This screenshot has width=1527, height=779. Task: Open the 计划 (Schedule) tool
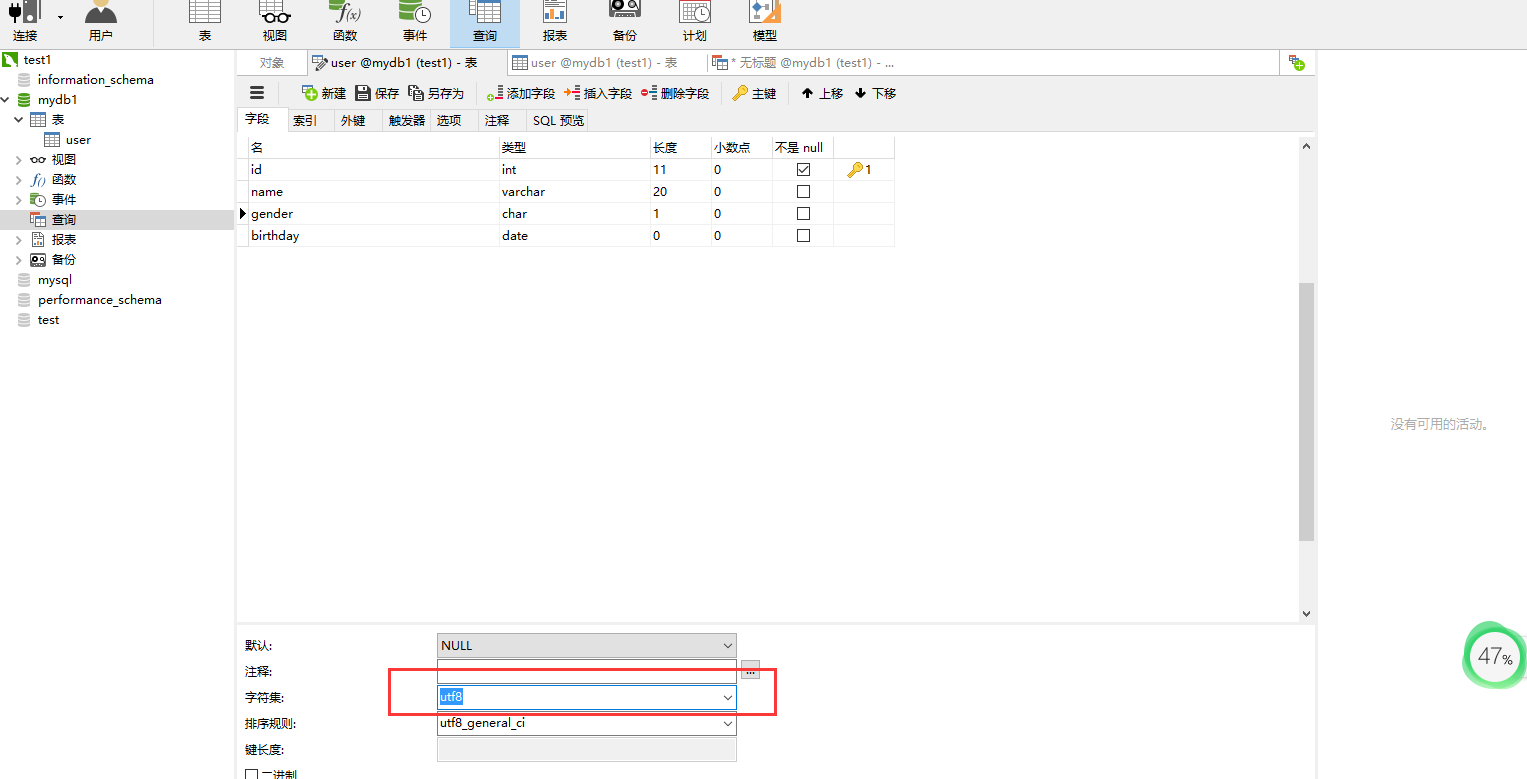(x=694, y=18)
